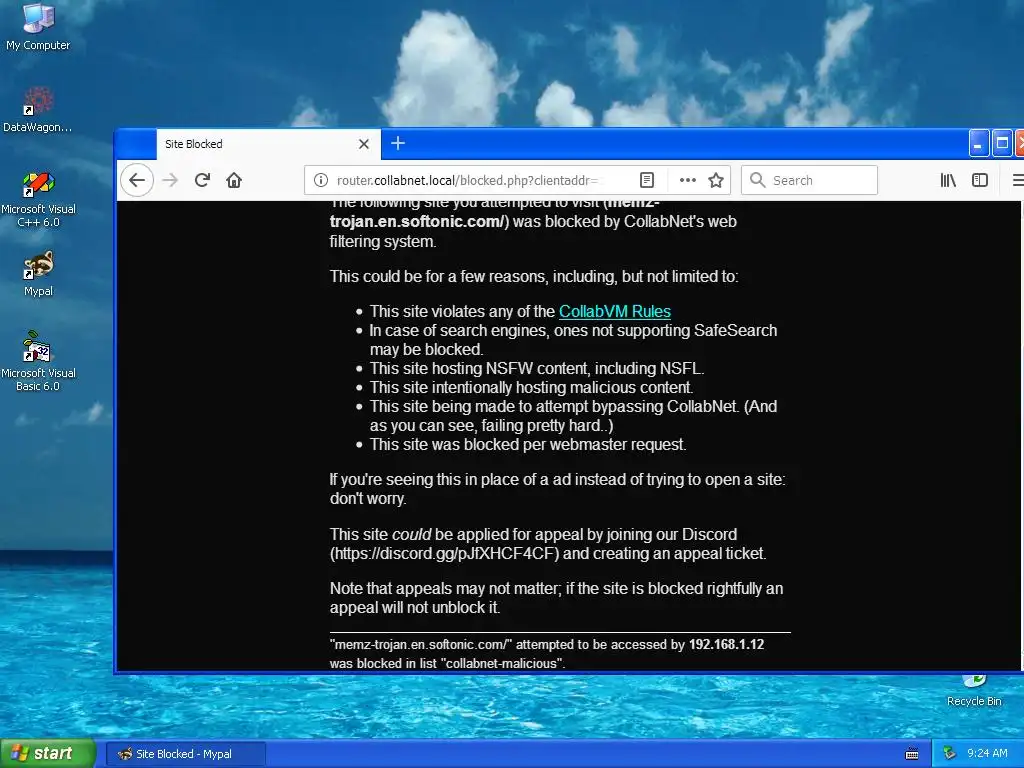
Task: Click the forward navigation arrow
Action: [170, 180]
